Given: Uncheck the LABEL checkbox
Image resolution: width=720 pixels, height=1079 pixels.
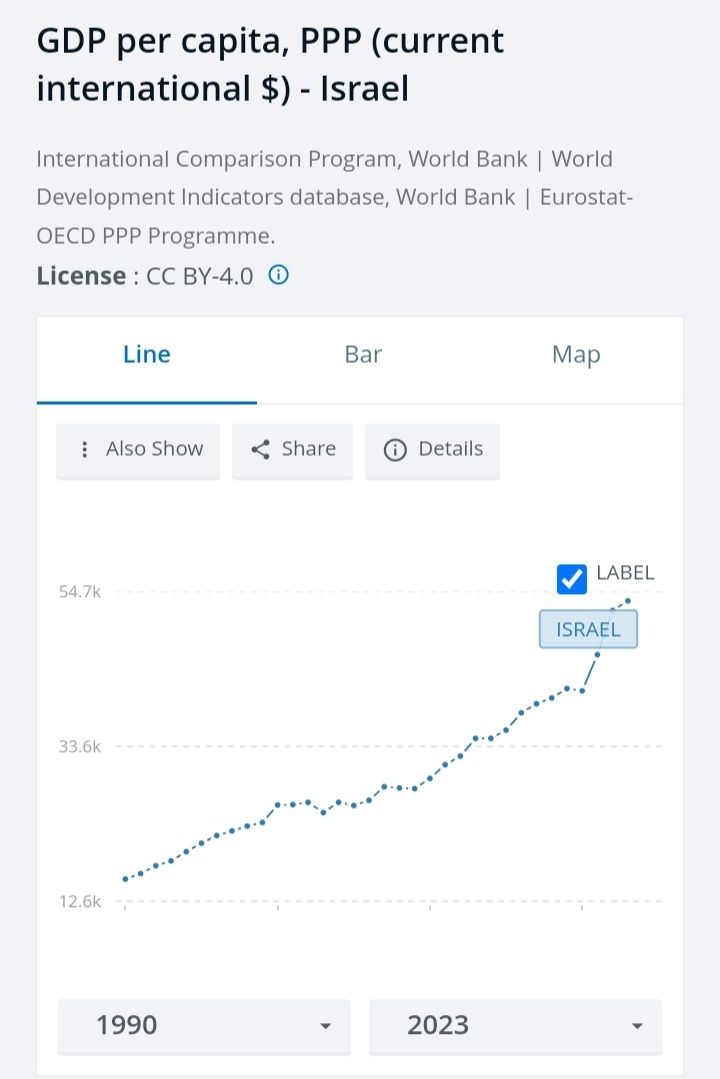Looking at the screenshot, I should (572, 578).
